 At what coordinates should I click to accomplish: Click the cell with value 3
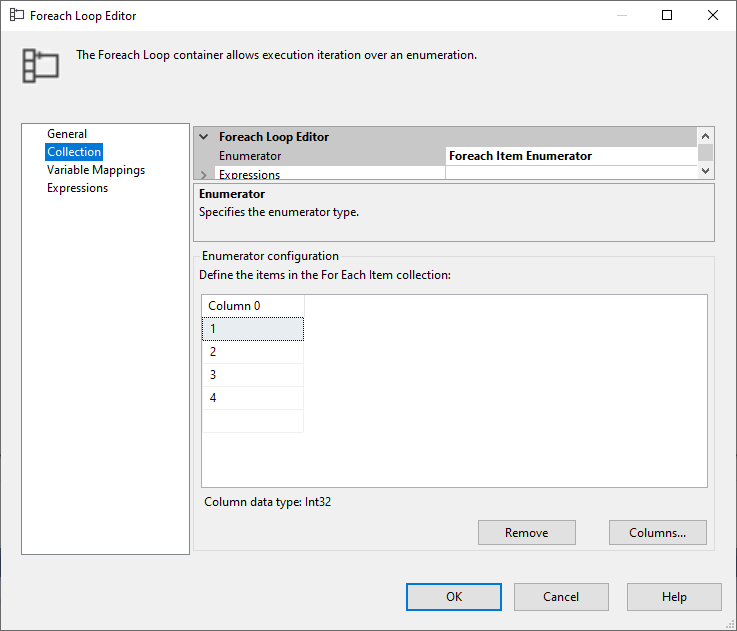(x=252, y=375)
